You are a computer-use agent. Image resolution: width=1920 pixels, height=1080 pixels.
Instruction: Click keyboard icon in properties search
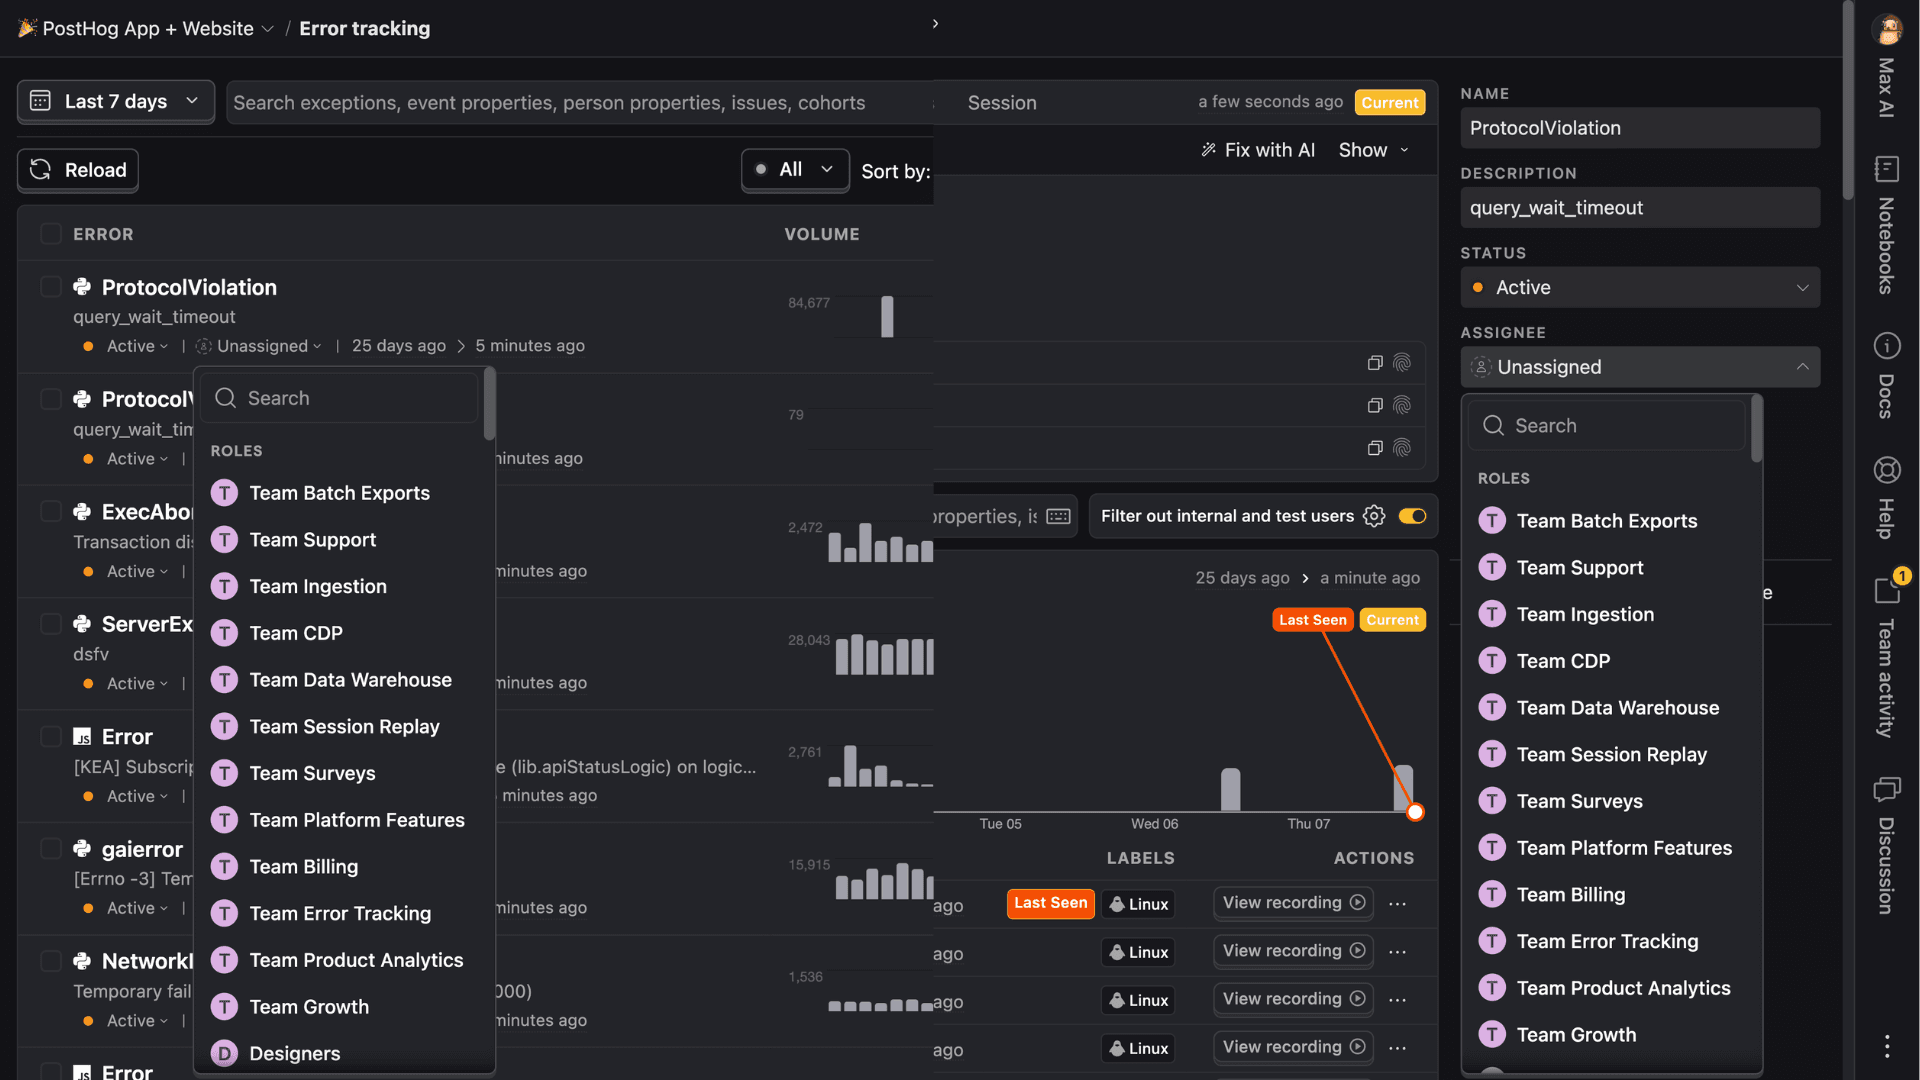pos(1058,516)
